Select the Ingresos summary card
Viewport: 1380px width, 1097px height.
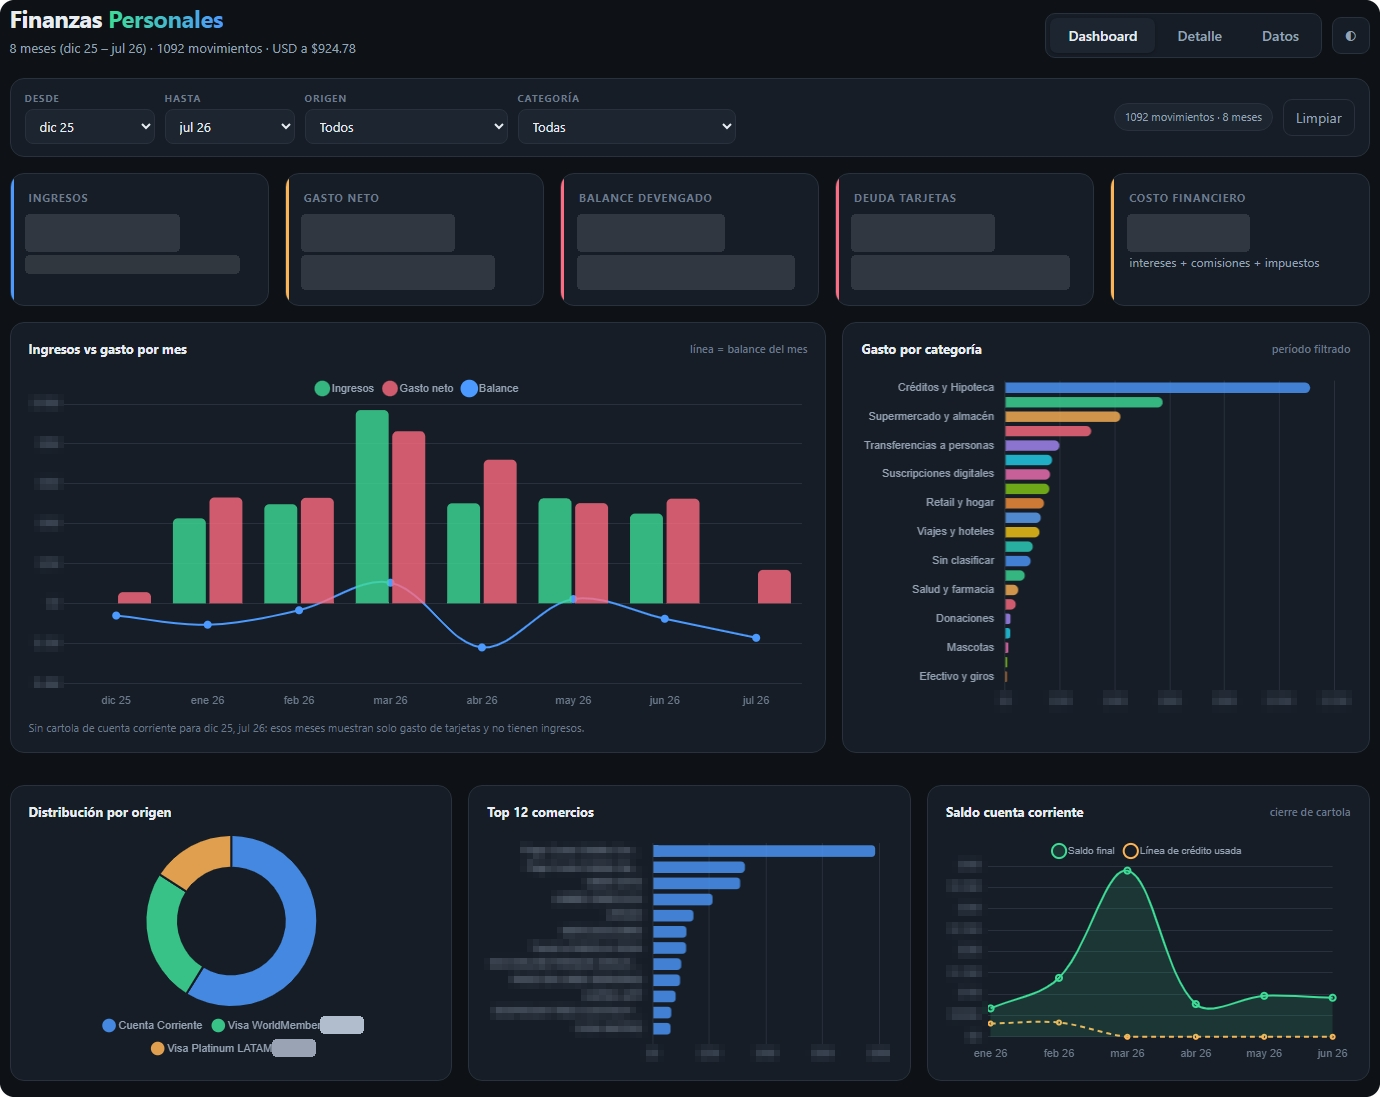pos(139,240)
